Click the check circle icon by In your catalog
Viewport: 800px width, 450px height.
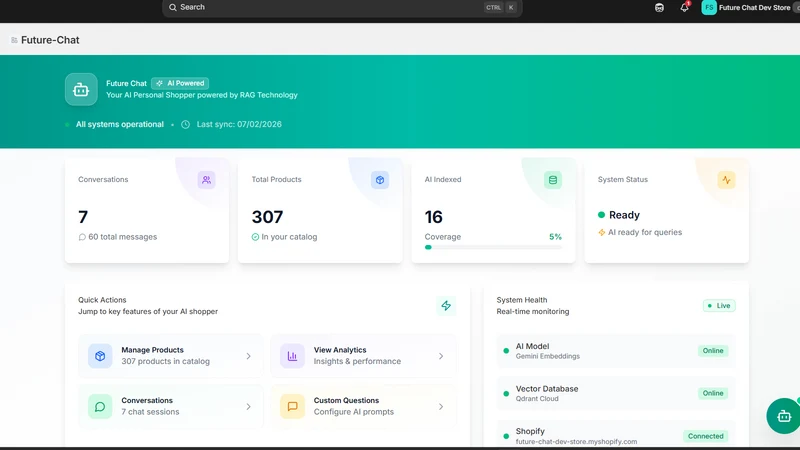coord(255,237)
